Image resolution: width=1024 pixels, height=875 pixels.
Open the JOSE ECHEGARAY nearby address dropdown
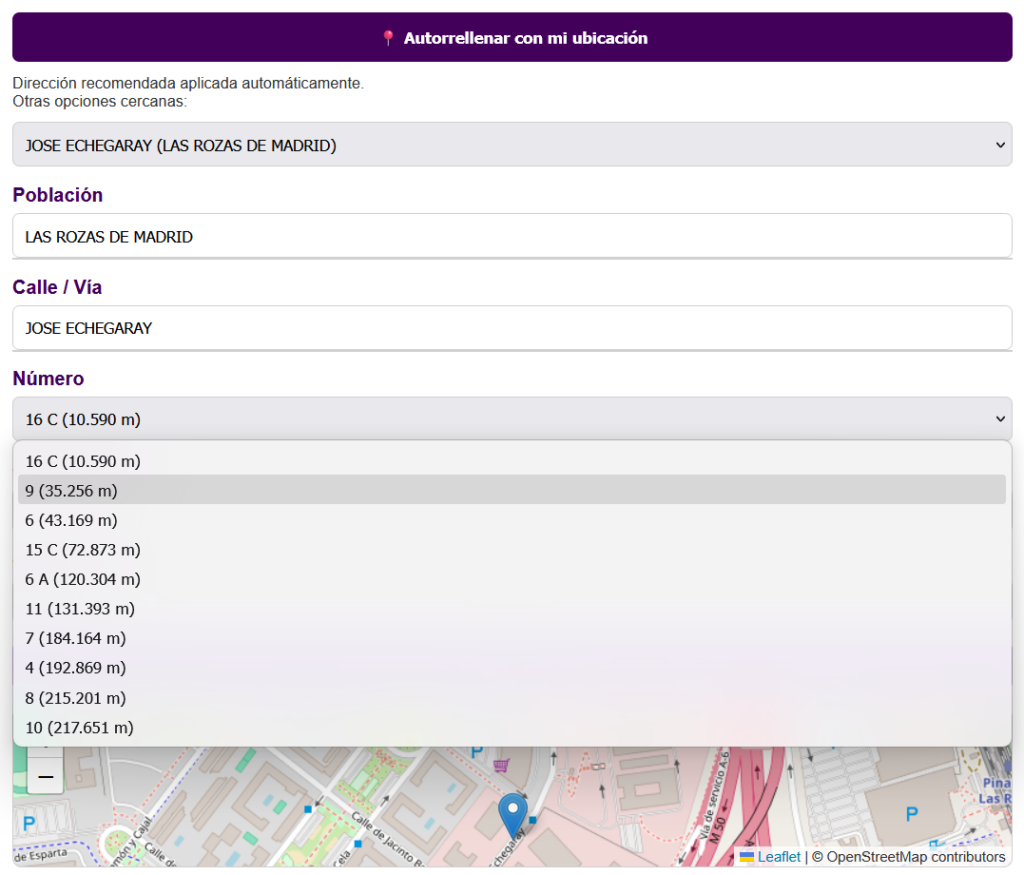click(512, 144)
